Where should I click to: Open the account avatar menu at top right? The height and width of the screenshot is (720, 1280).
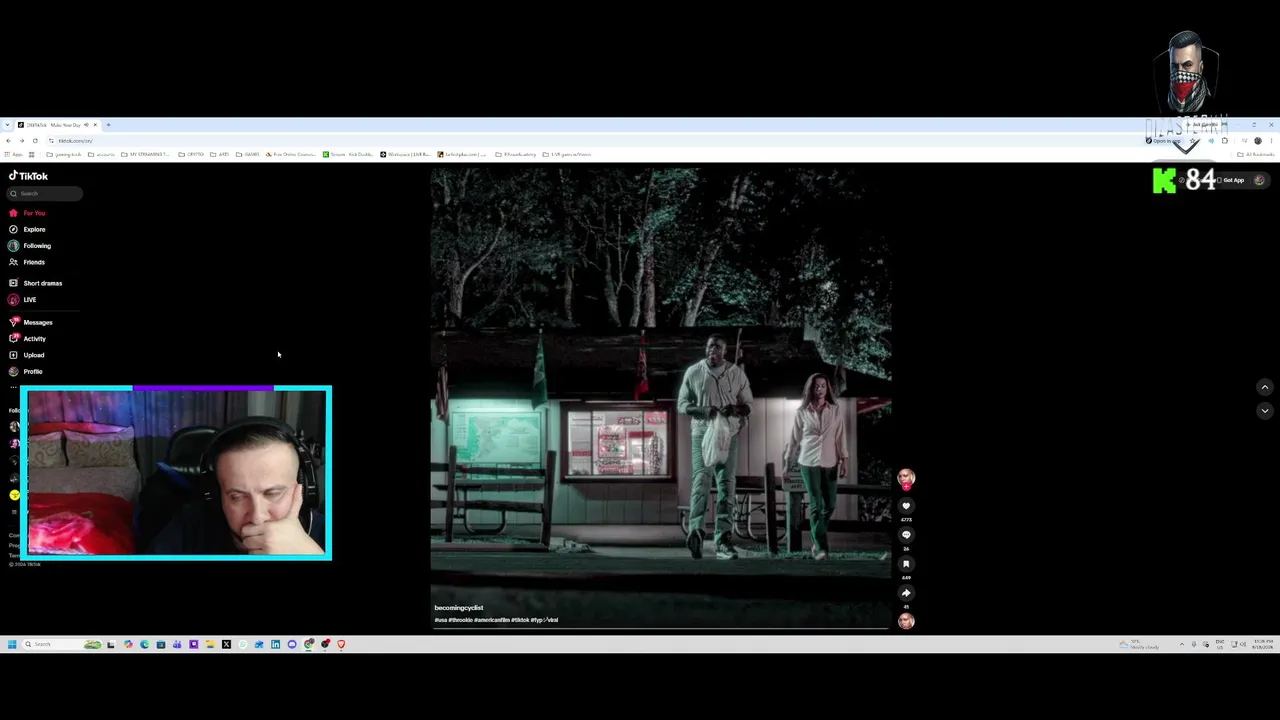tap(1259, 180)
